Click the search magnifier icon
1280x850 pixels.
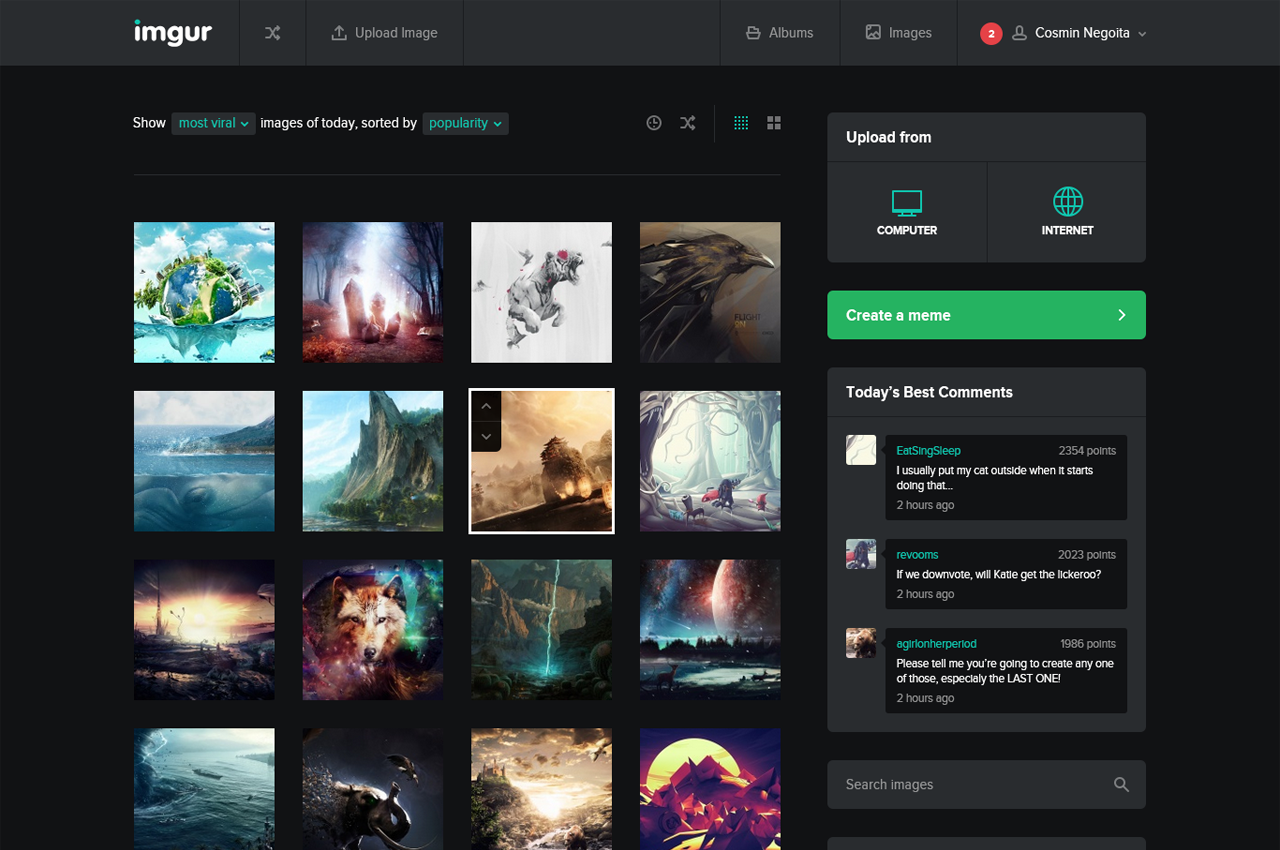(x=1121, y=785)
